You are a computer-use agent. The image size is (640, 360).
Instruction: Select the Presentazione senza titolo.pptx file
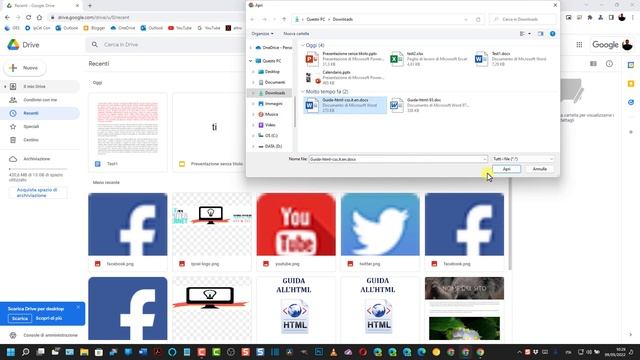pyautogui.click(x=345, y=59)
